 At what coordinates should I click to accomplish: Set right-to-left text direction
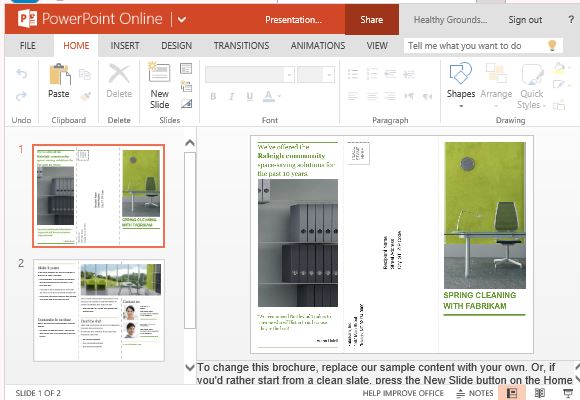pyautogui.click(x=427, y=97)
